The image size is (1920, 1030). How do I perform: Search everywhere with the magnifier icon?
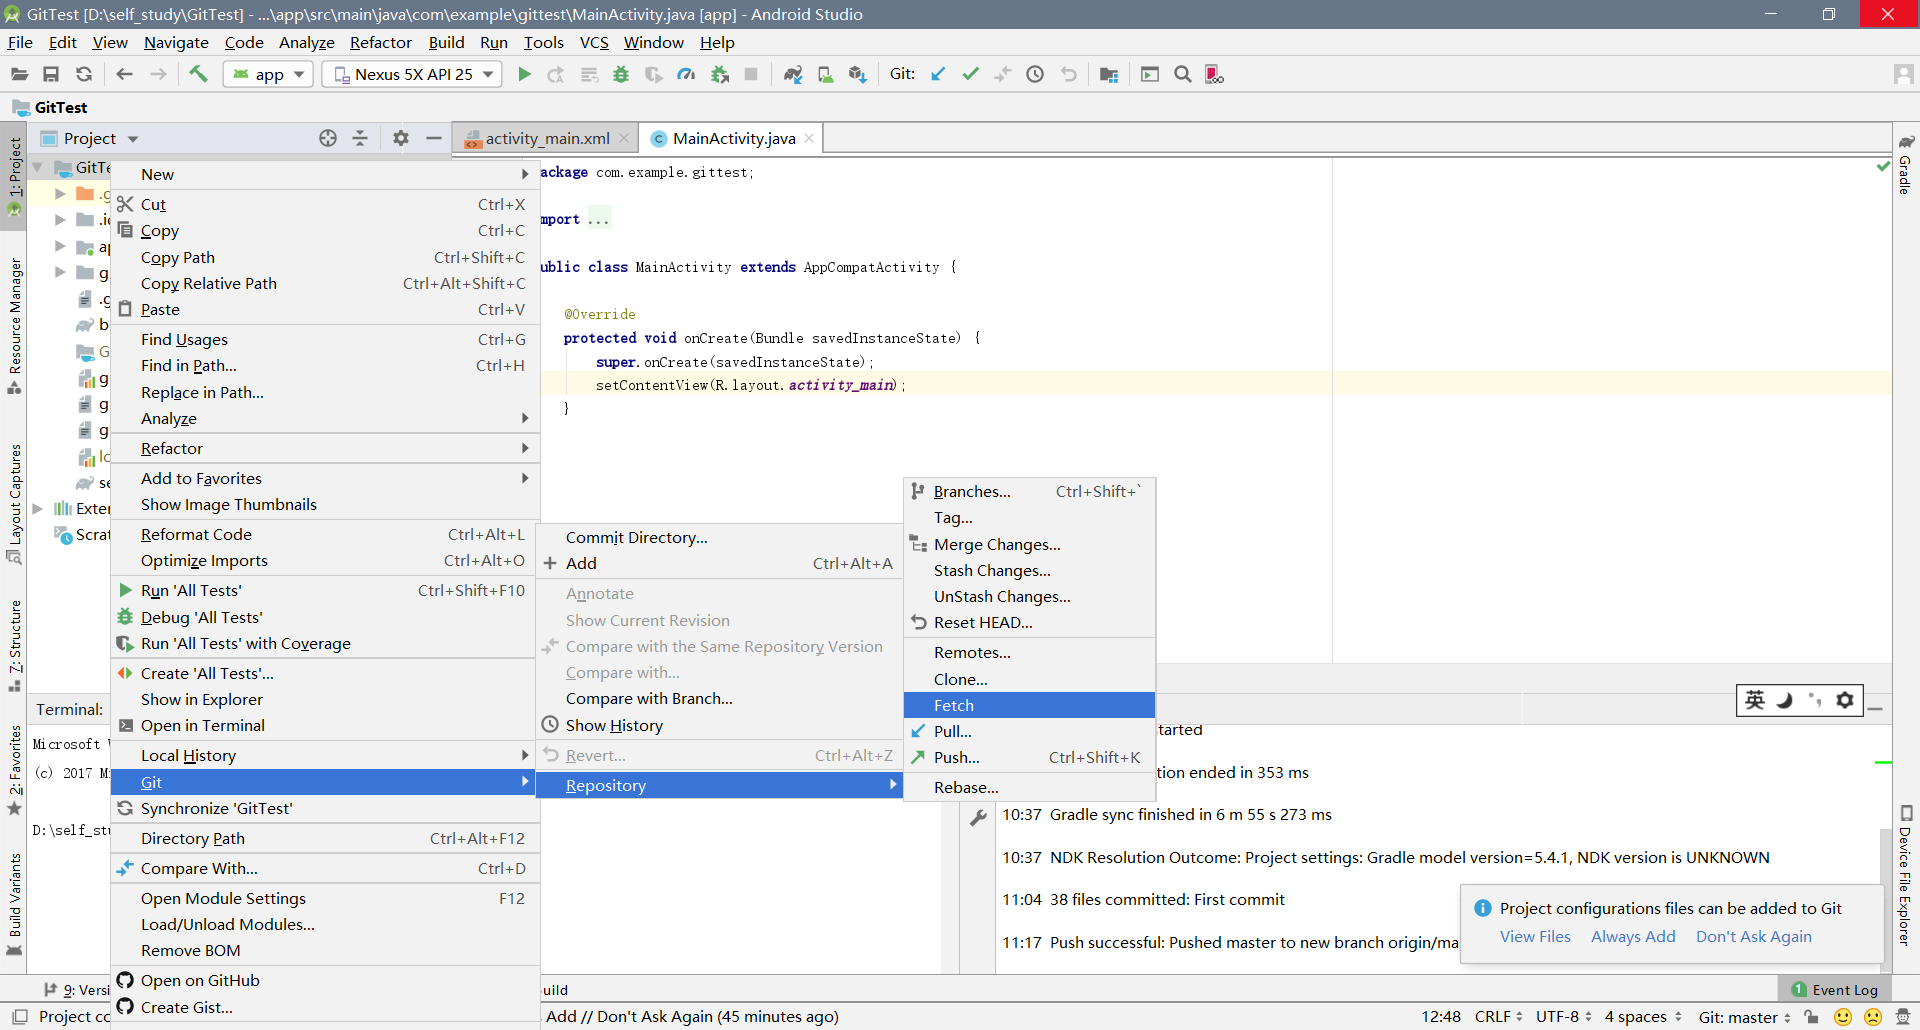tap(1182, 74)
